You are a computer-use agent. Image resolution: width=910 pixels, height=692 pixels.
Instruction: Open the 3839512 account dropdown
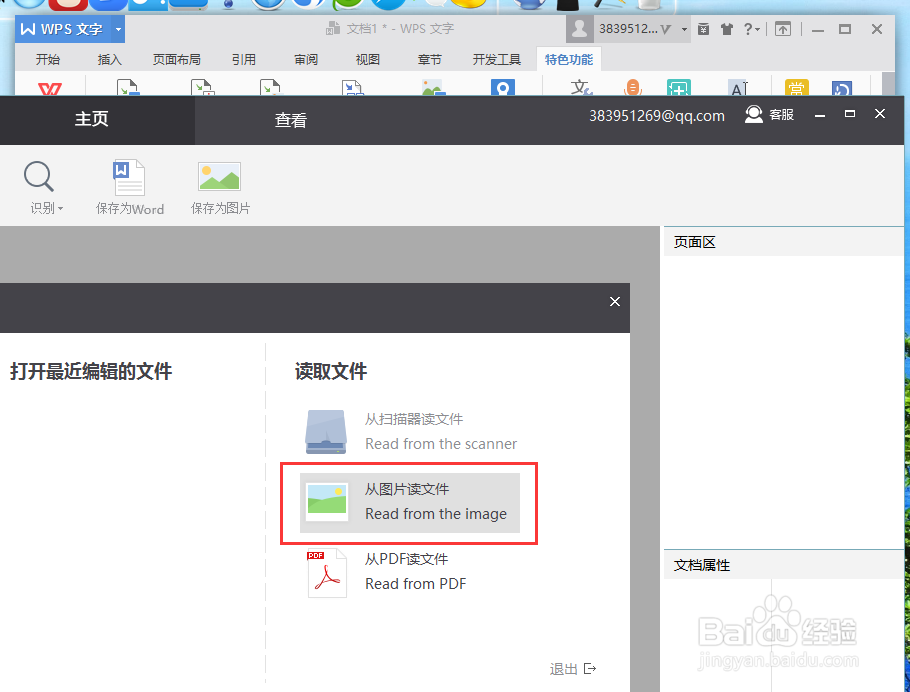684,29
